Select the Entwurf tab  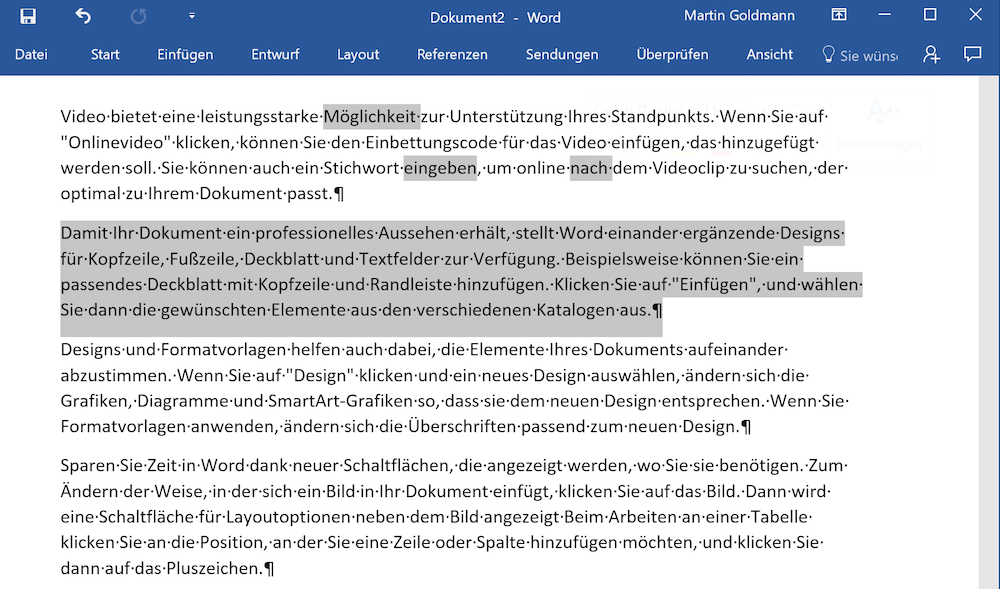[x=276, y=55]
